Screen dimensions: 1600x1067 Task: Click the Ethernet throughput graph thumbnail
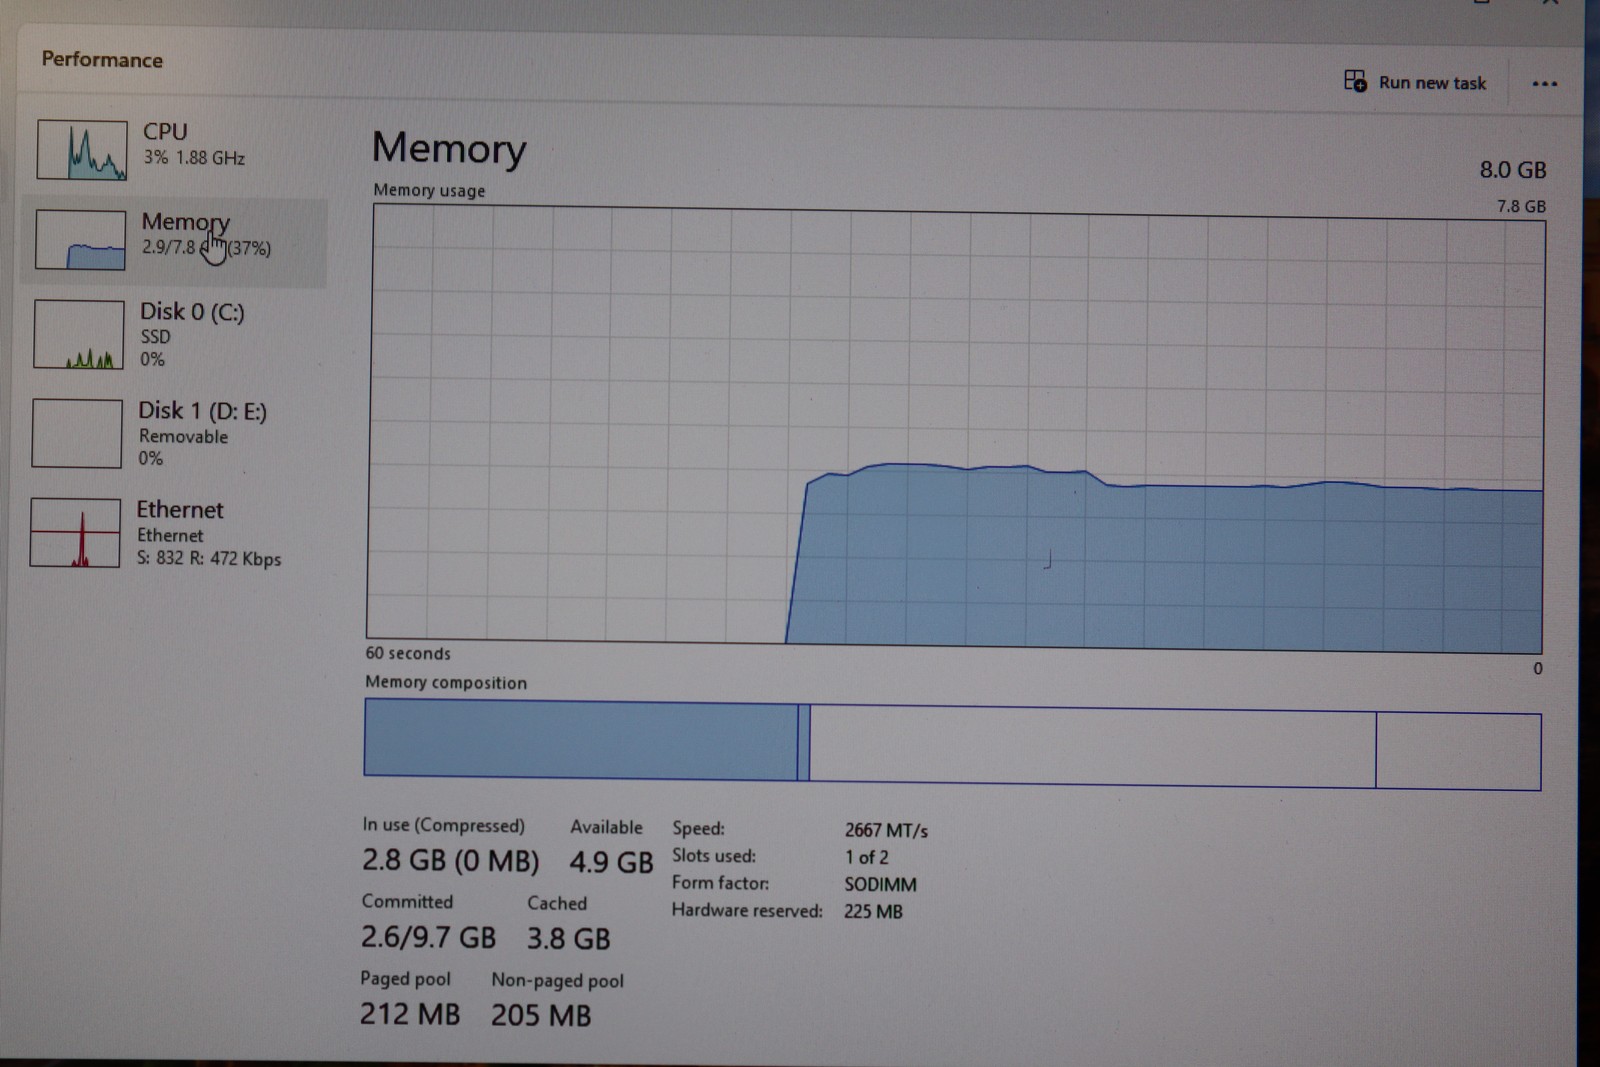tap(75, 533)
